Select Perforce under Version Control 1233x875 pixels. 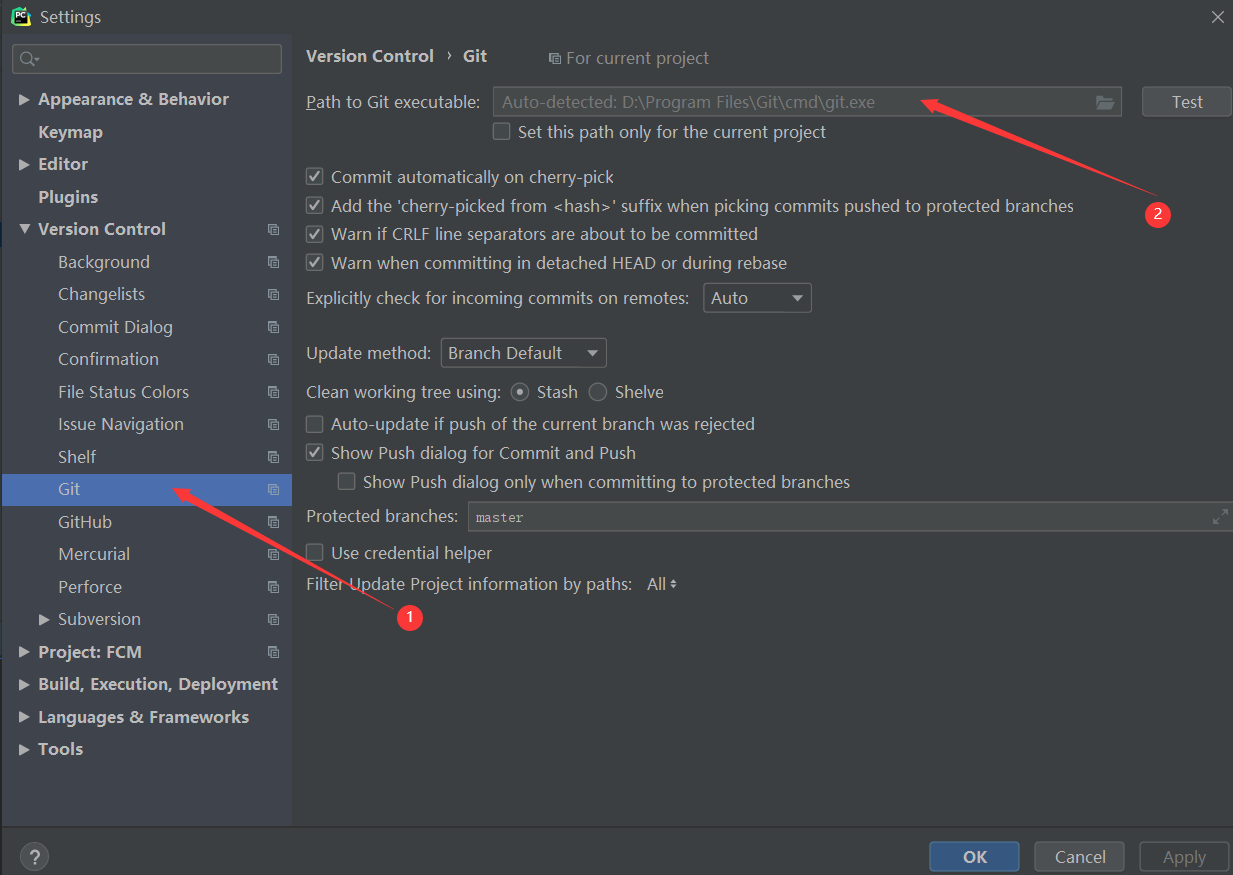(90, 587)
